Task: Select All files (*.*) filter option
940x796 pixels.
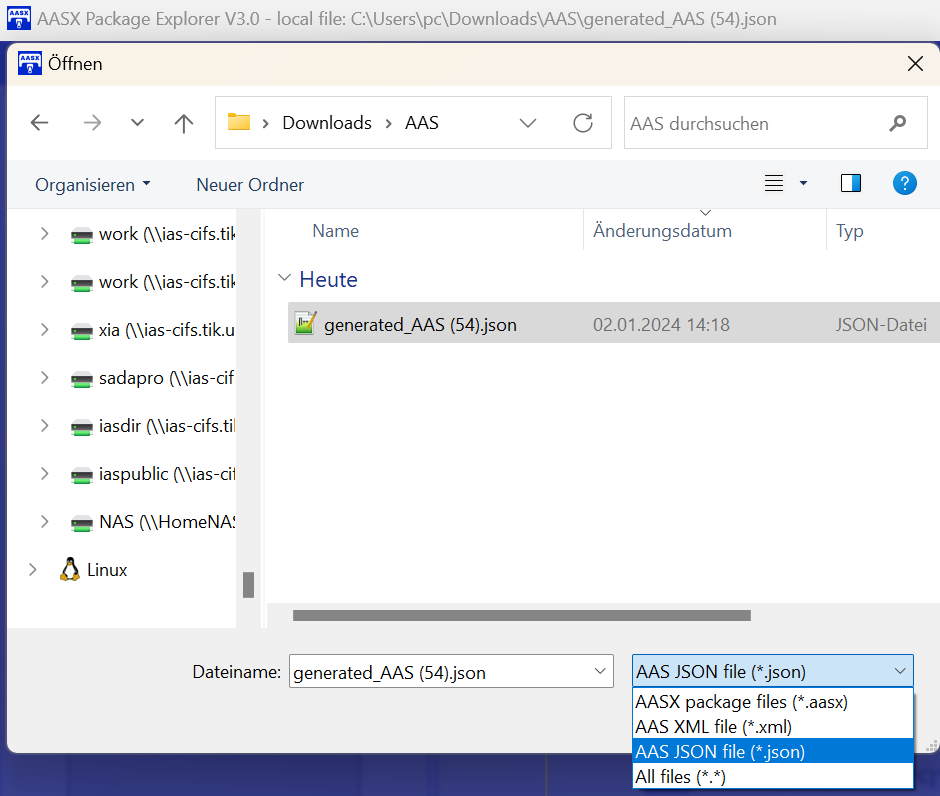Action: point(680,776)
